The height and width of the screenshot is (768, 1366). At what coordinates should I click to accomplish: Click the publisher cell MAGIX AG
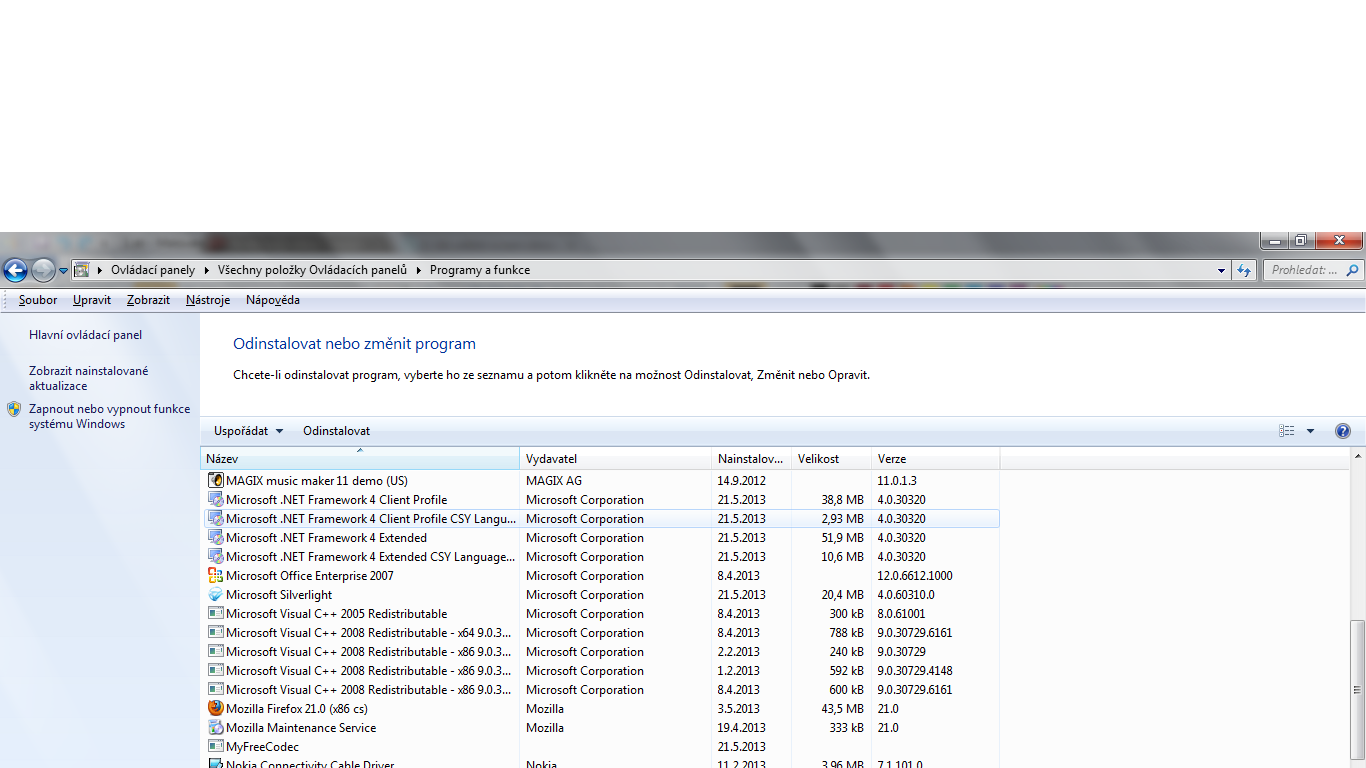point(554,481)
